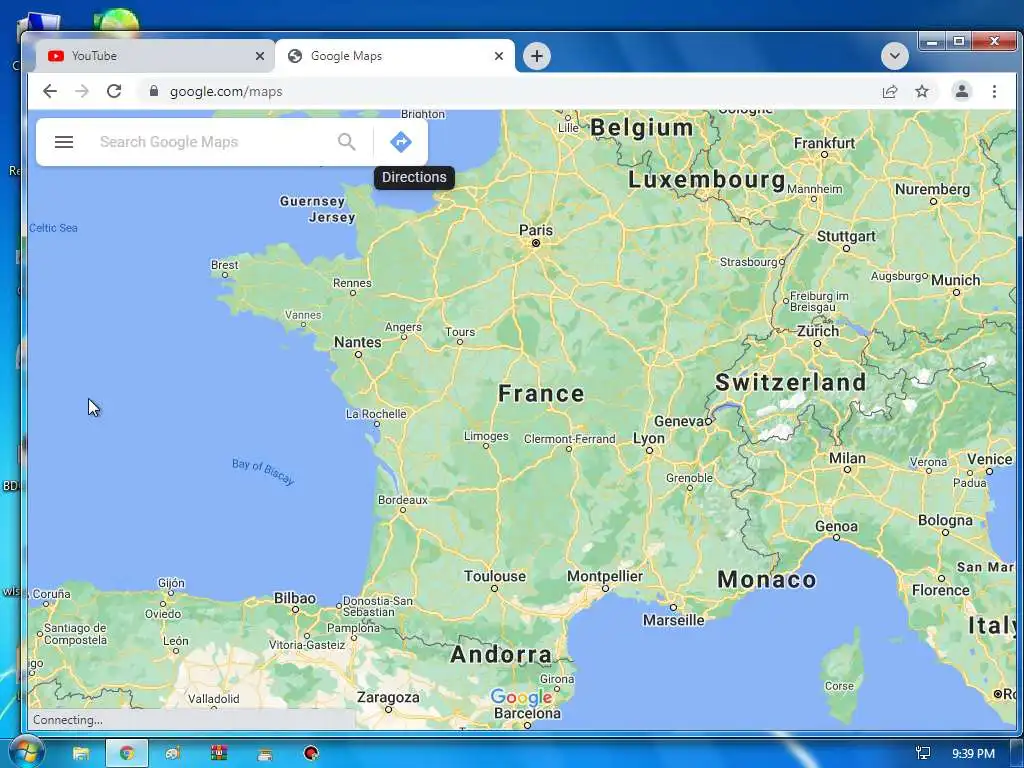The width and height of the screenshot is (1024, 768).
Task: Switch to the YouTube tab
Action: pos(155,56)
